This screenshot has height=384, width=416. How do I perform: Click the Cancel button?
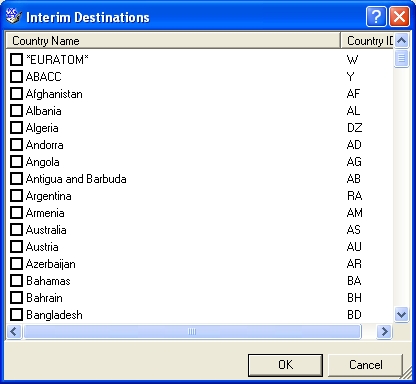(x=366, y=365)
